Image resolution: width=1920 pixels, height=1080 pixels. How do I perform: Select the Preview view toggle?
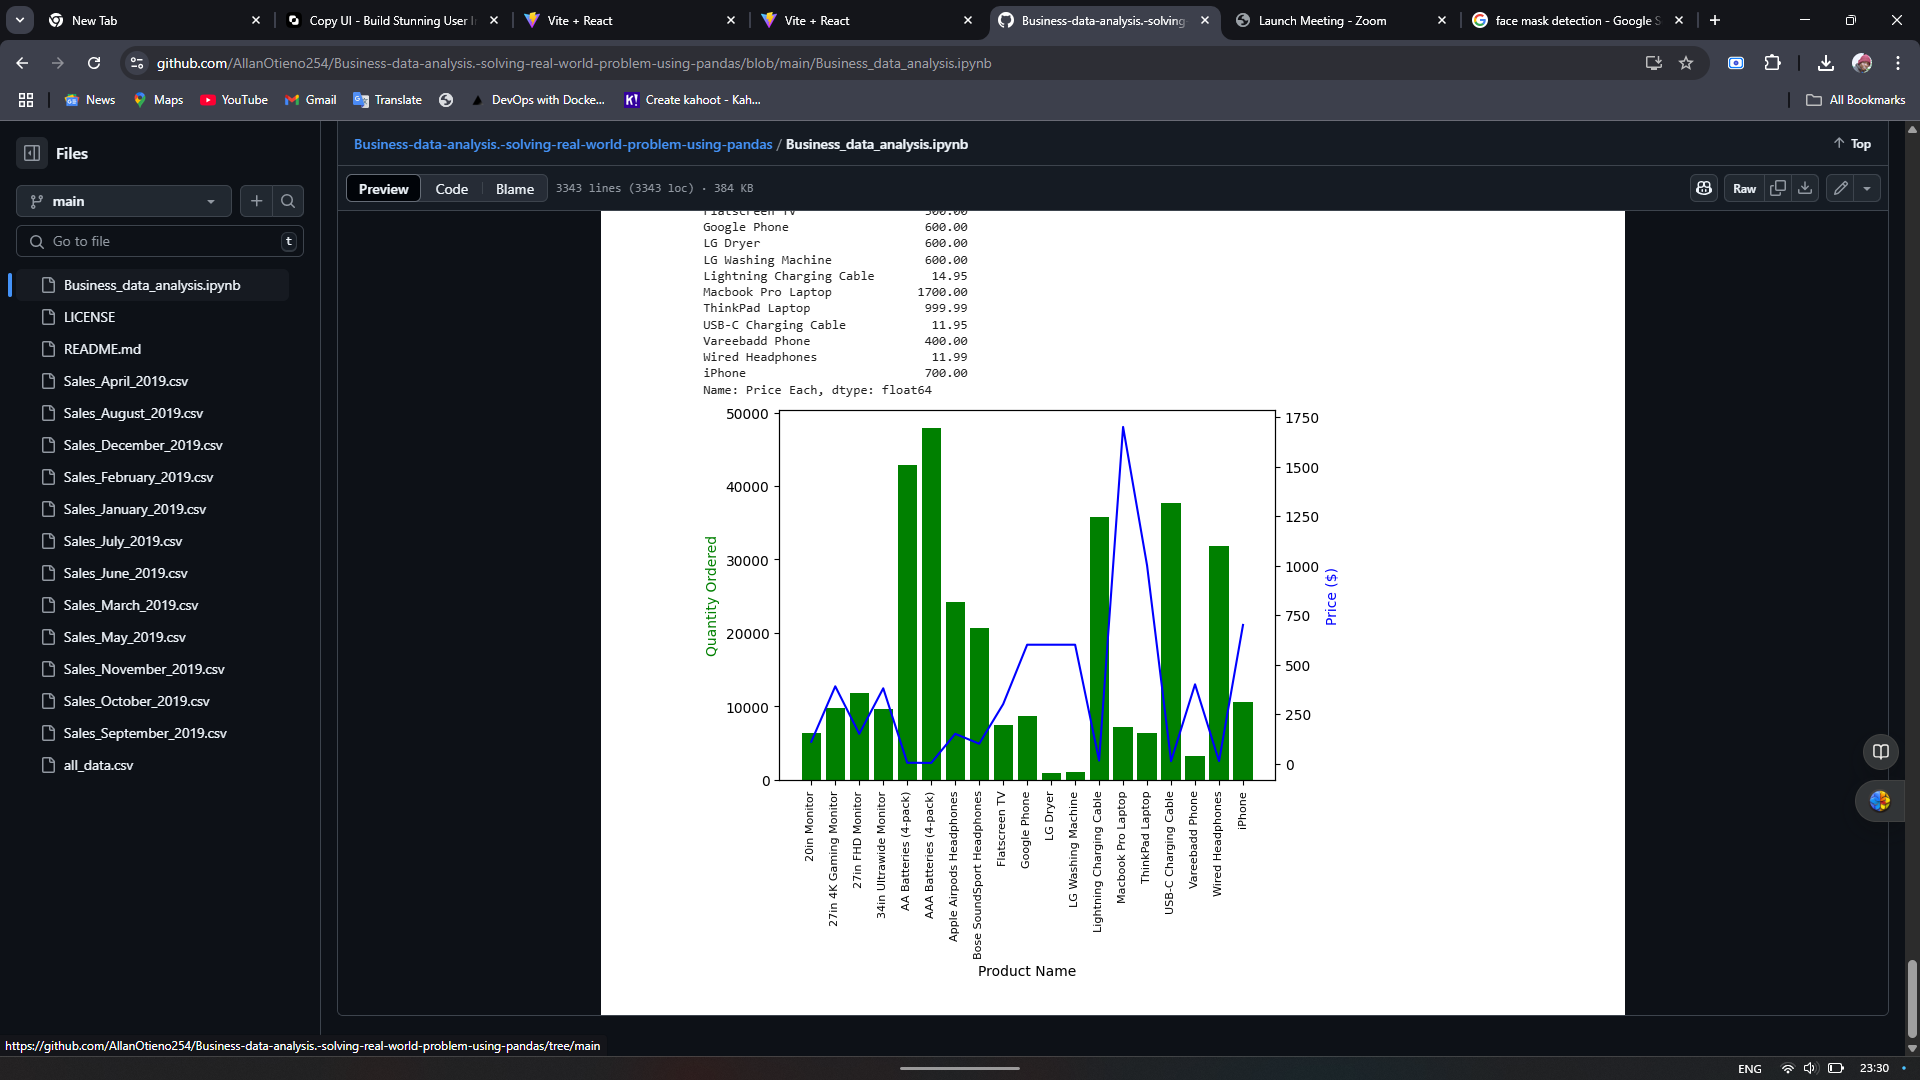tap(383, 189)
